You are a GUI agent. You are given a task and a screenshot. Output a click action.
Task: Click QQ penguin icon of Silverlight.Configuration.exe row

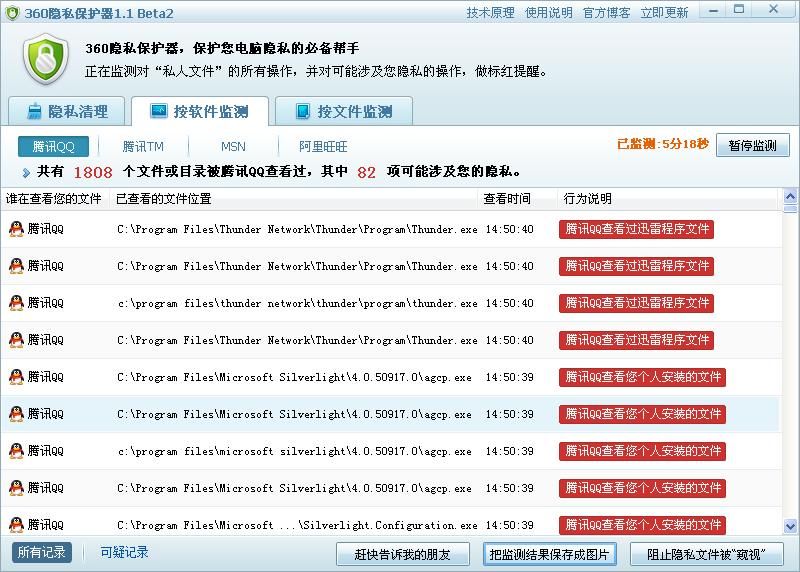tap(16, 525)
